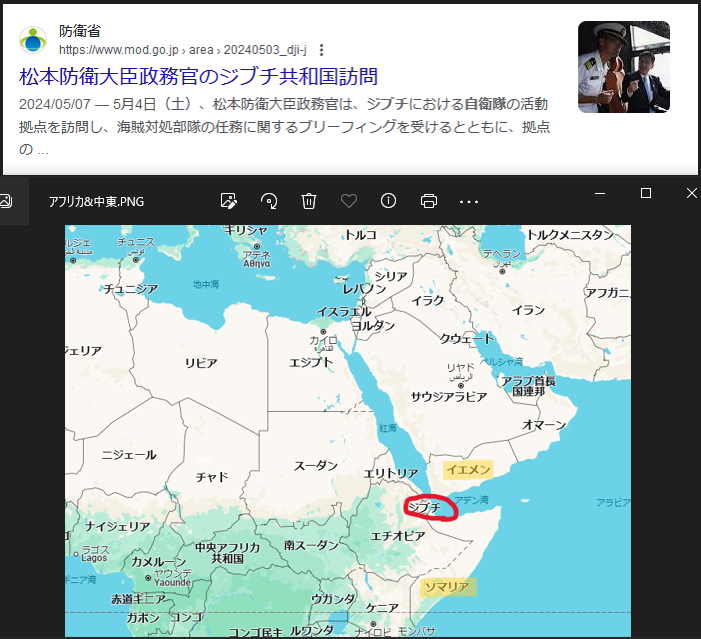Screen dimensions: 701x639
Task: Click the highlighted ソマリア label on map
Action: (446, 586)
